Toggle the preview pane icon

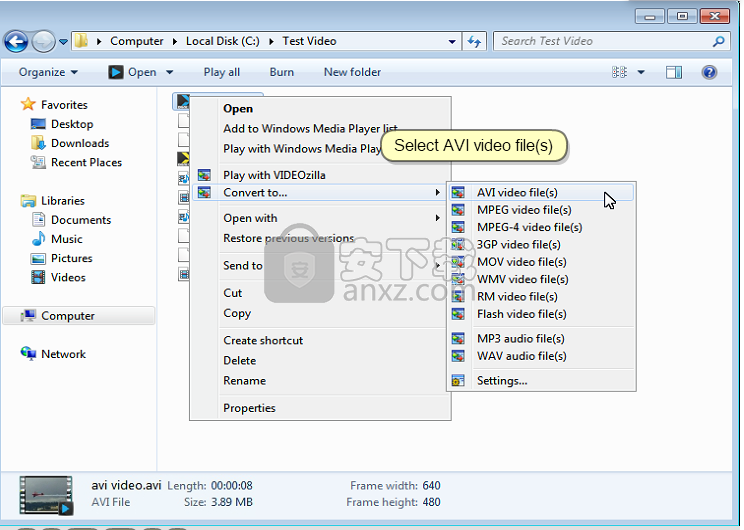tap(674, 72)
